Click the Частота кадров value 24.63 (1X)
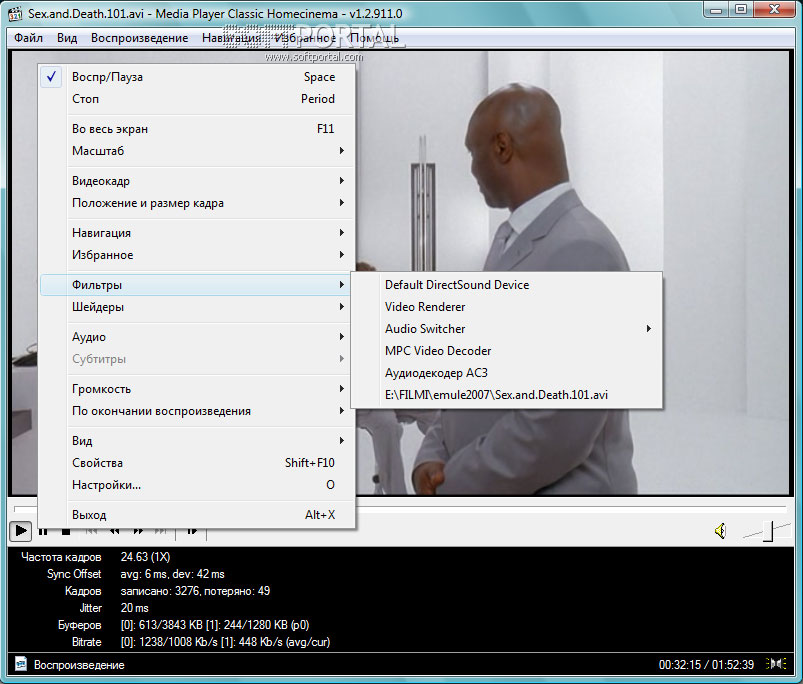Screen dimensions: 803x684 (145, 557)
